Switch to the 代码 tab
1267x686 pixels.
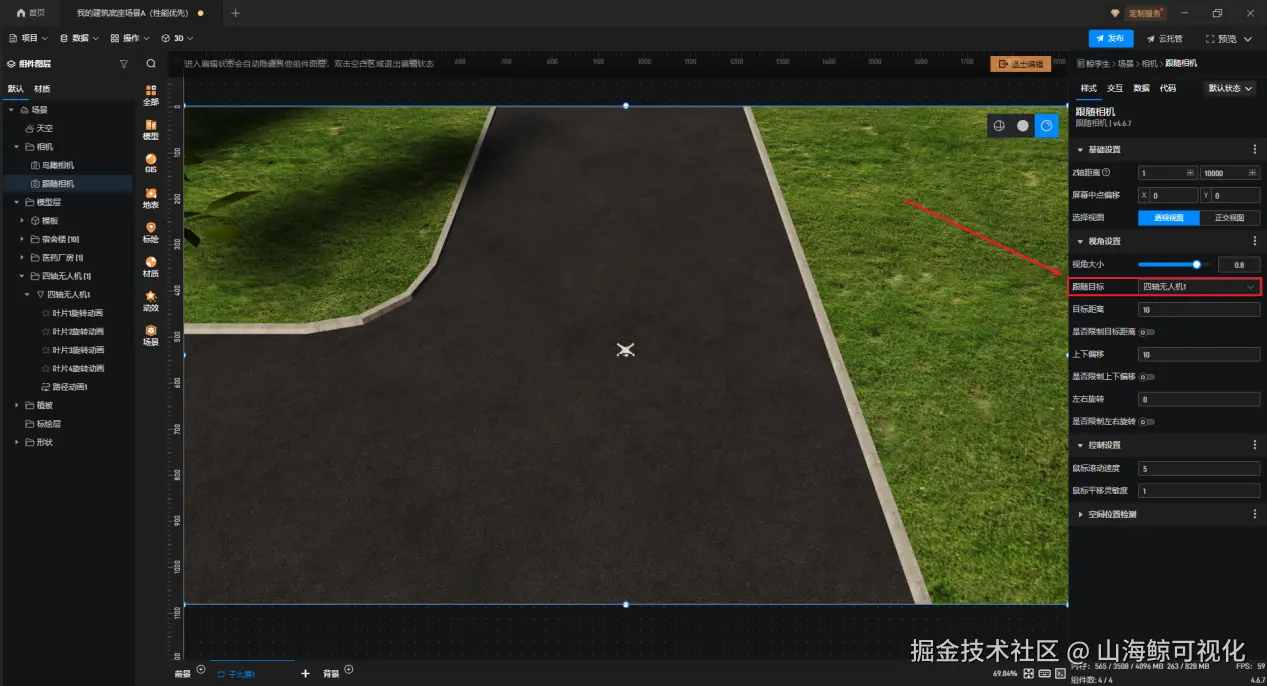tap(1168, 88)
